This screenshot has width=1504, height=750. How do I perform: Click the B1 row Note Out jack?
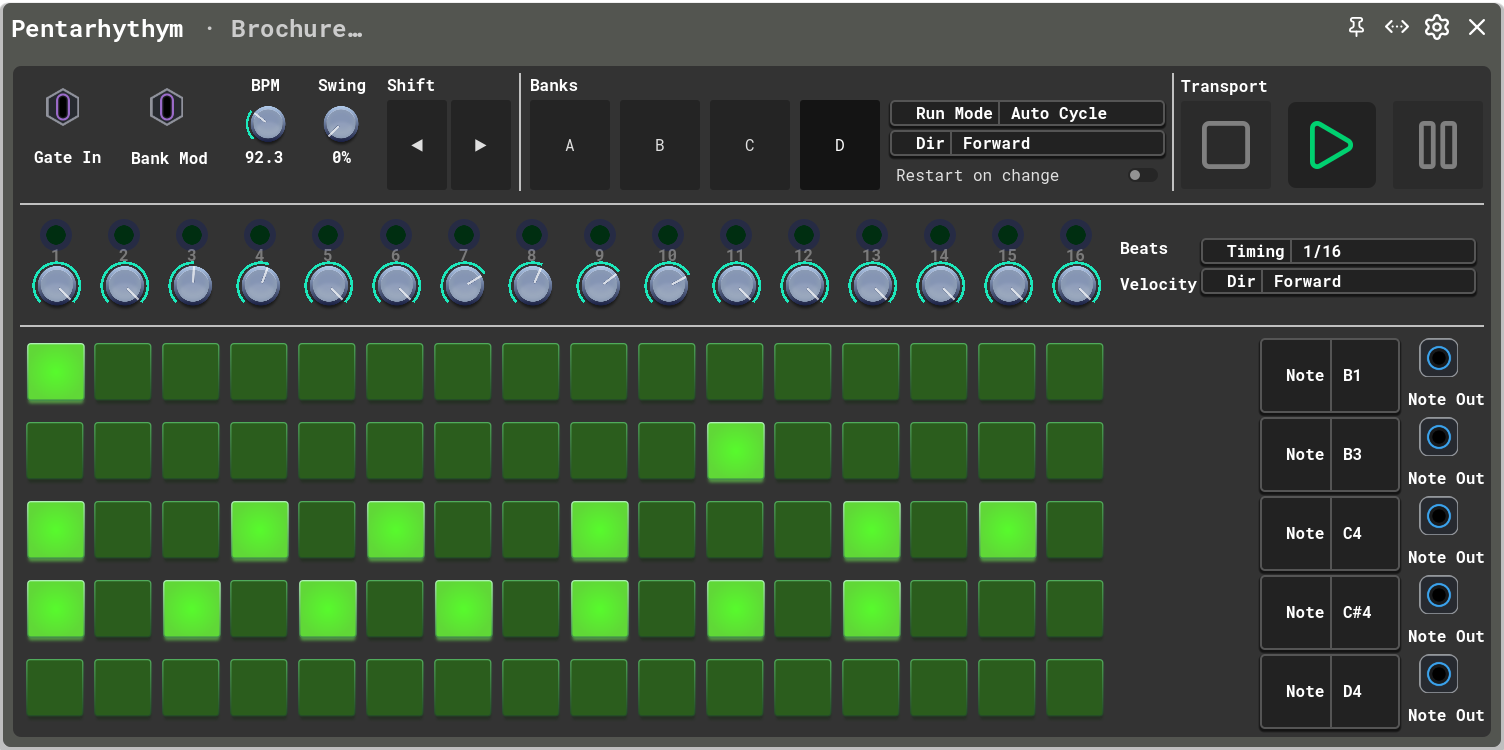pos(1438,358)
